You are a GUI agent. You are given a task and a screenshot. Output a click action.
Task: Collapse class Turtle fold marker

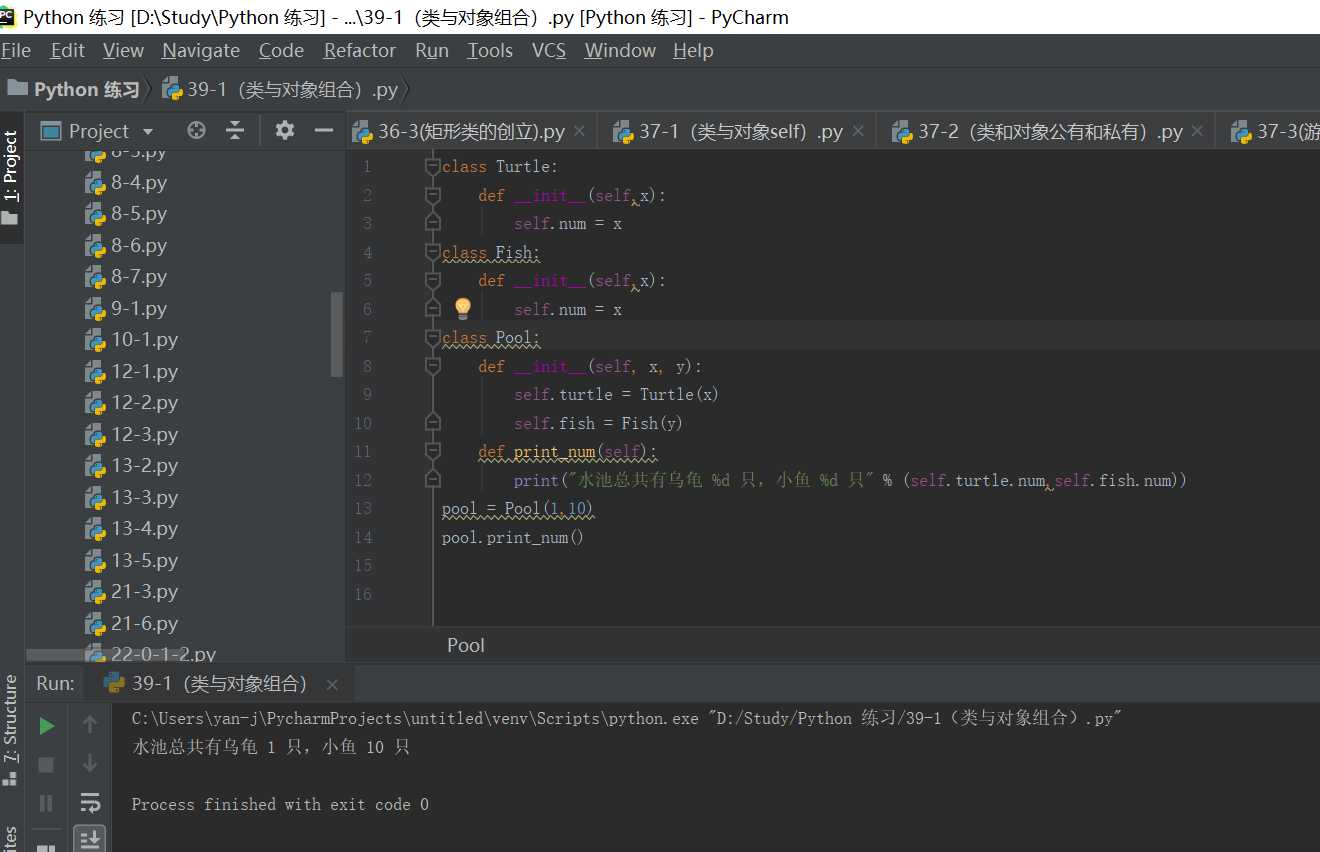pyautogui.click(x=432, y=166)
